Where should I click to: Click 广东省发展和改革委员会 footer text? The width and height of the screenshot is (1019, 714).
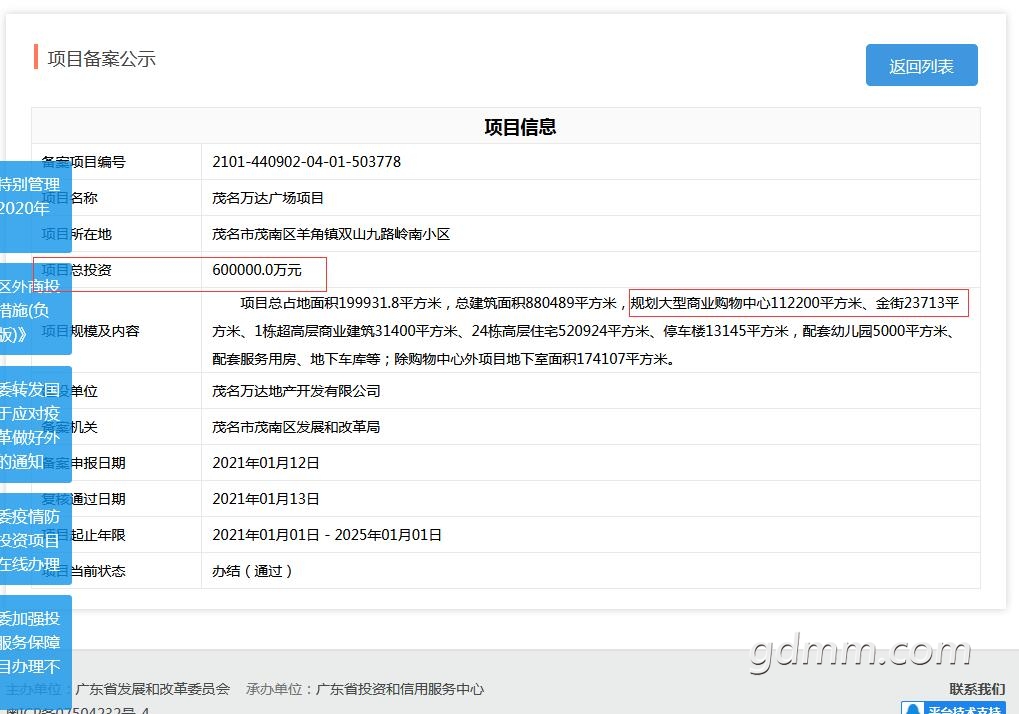point(153,689)
